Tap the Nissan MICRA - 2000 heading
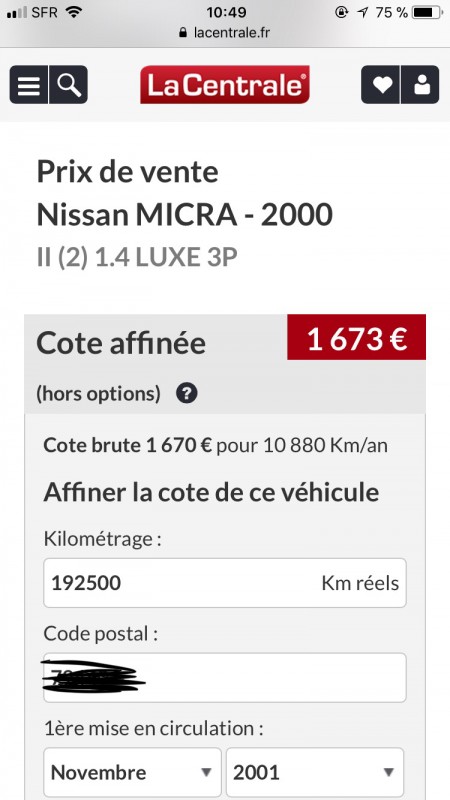This screenshot has width=450, height=800. pyautogui.click(x=185, y=214)
